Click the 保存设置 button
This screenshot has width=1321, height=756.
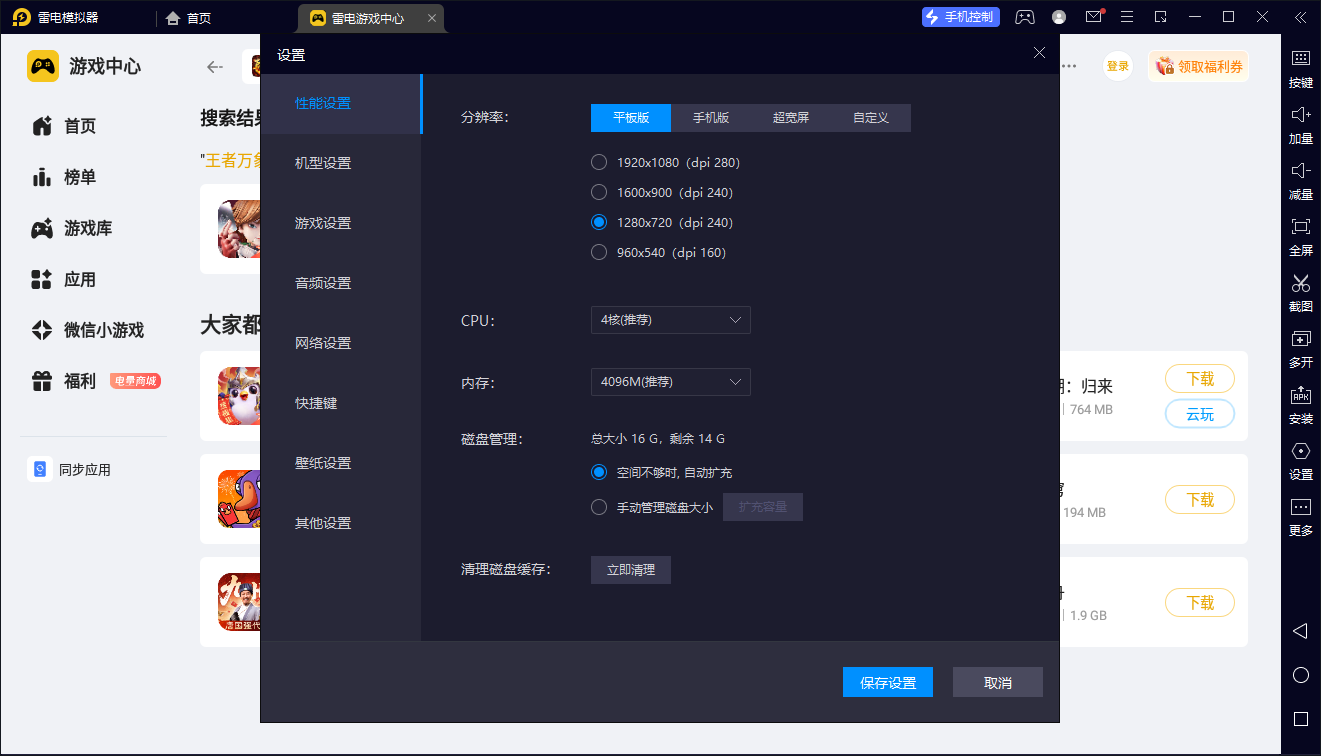tap(888, 682)
